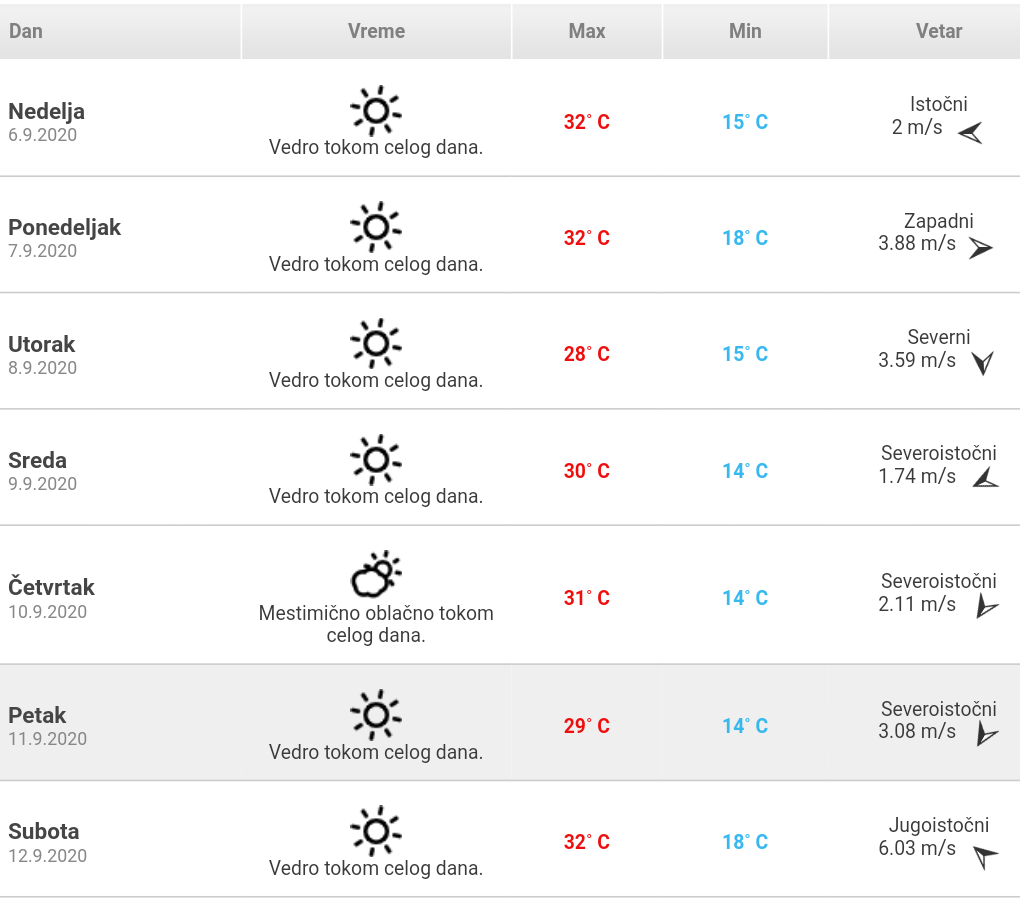Click the wind arrow for Sreda
Screen dimensions: 1020x900
tap(986, 478)
